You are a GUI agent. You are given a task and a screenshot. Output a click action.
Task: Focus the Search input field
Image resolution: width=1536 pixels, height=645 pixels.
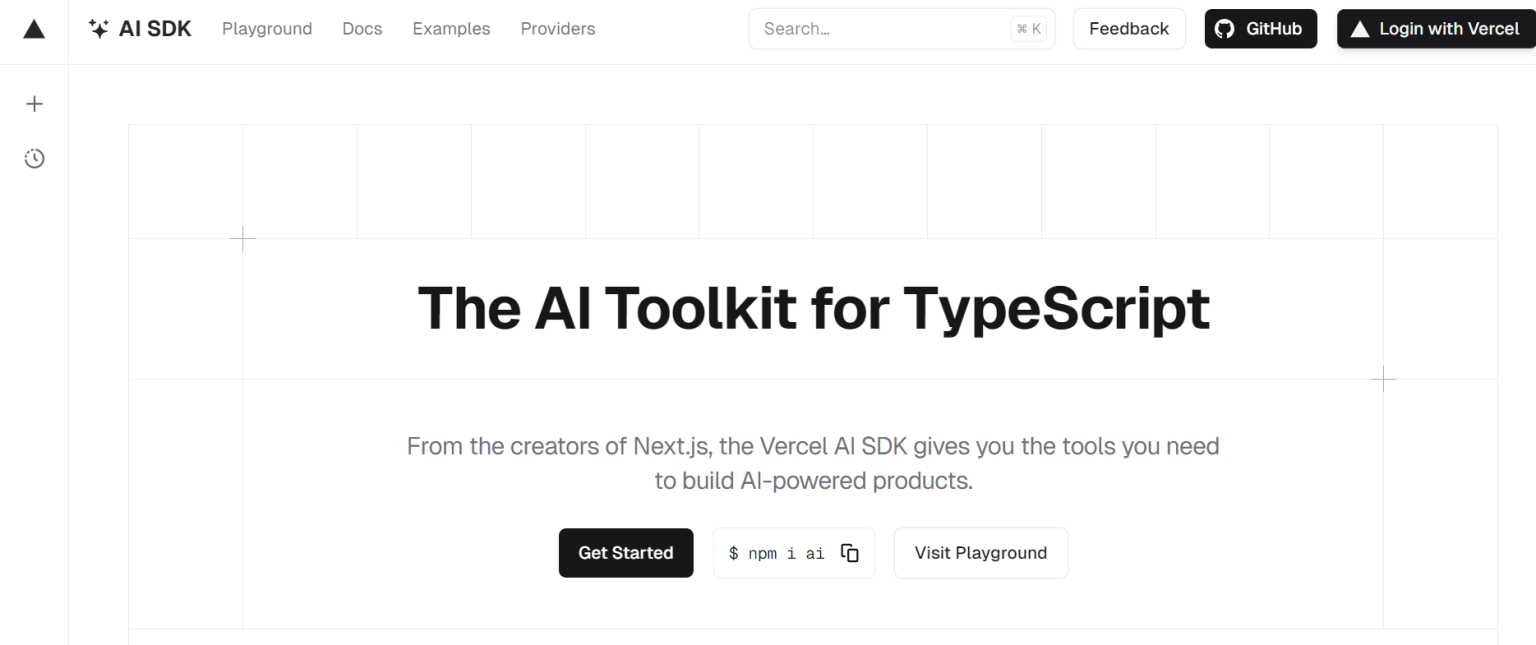[880, 28]
